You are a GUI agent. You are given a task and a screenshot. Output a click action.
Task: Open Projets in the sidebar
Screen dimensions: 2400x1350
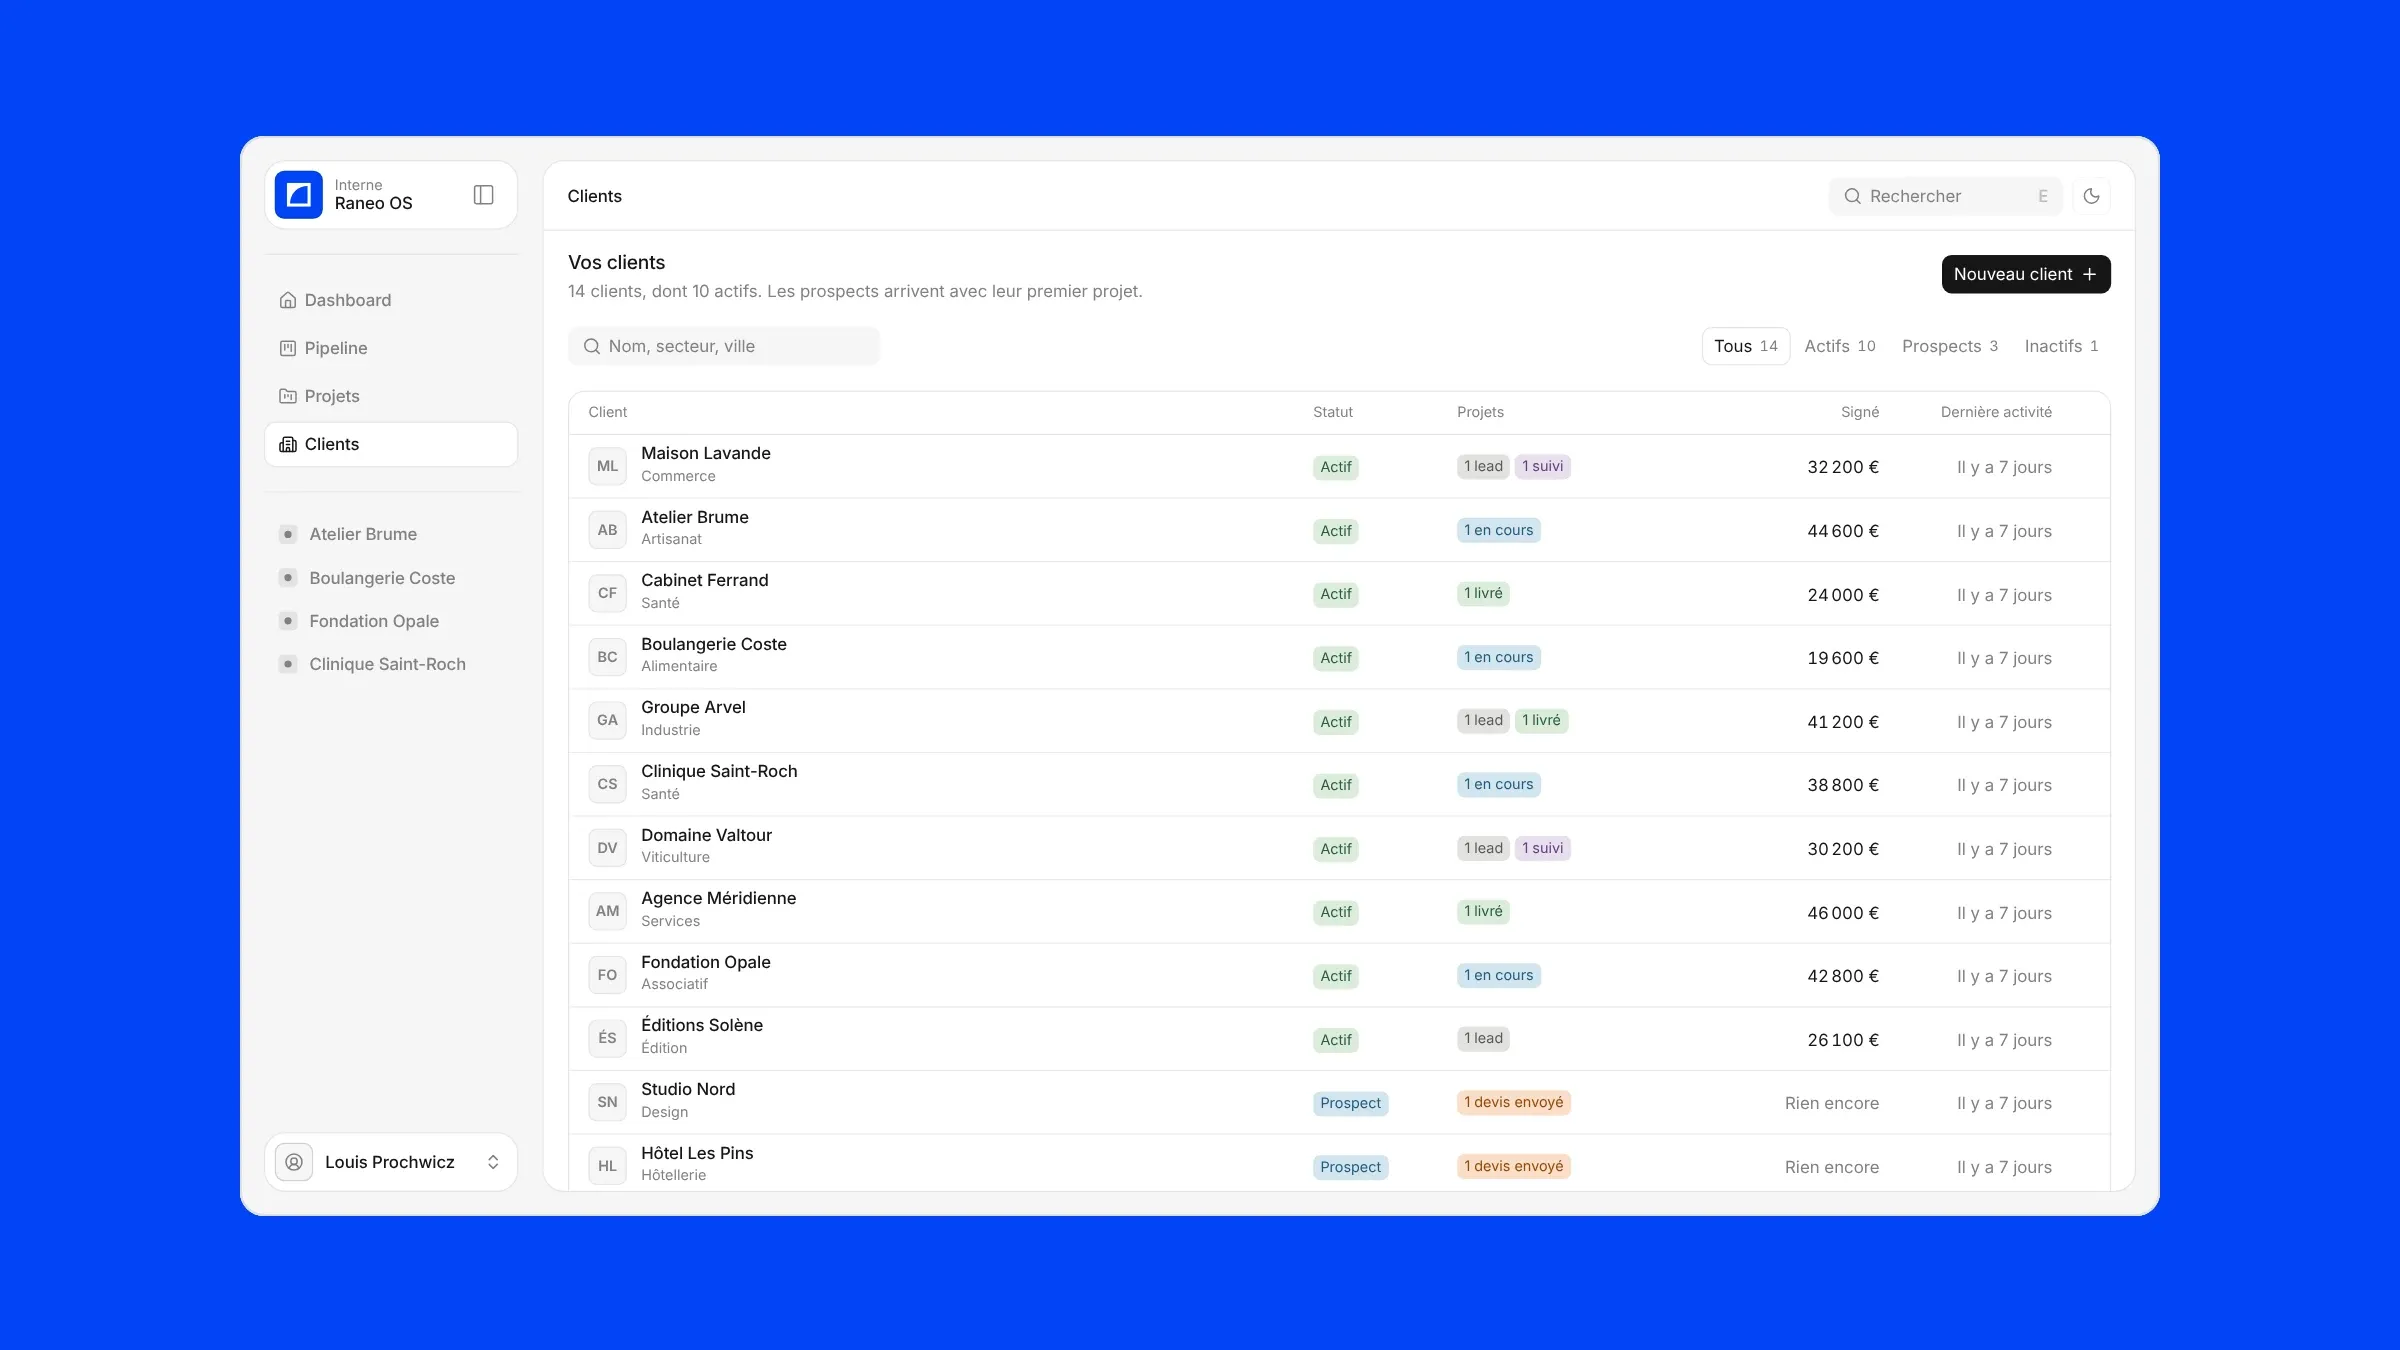391,396
